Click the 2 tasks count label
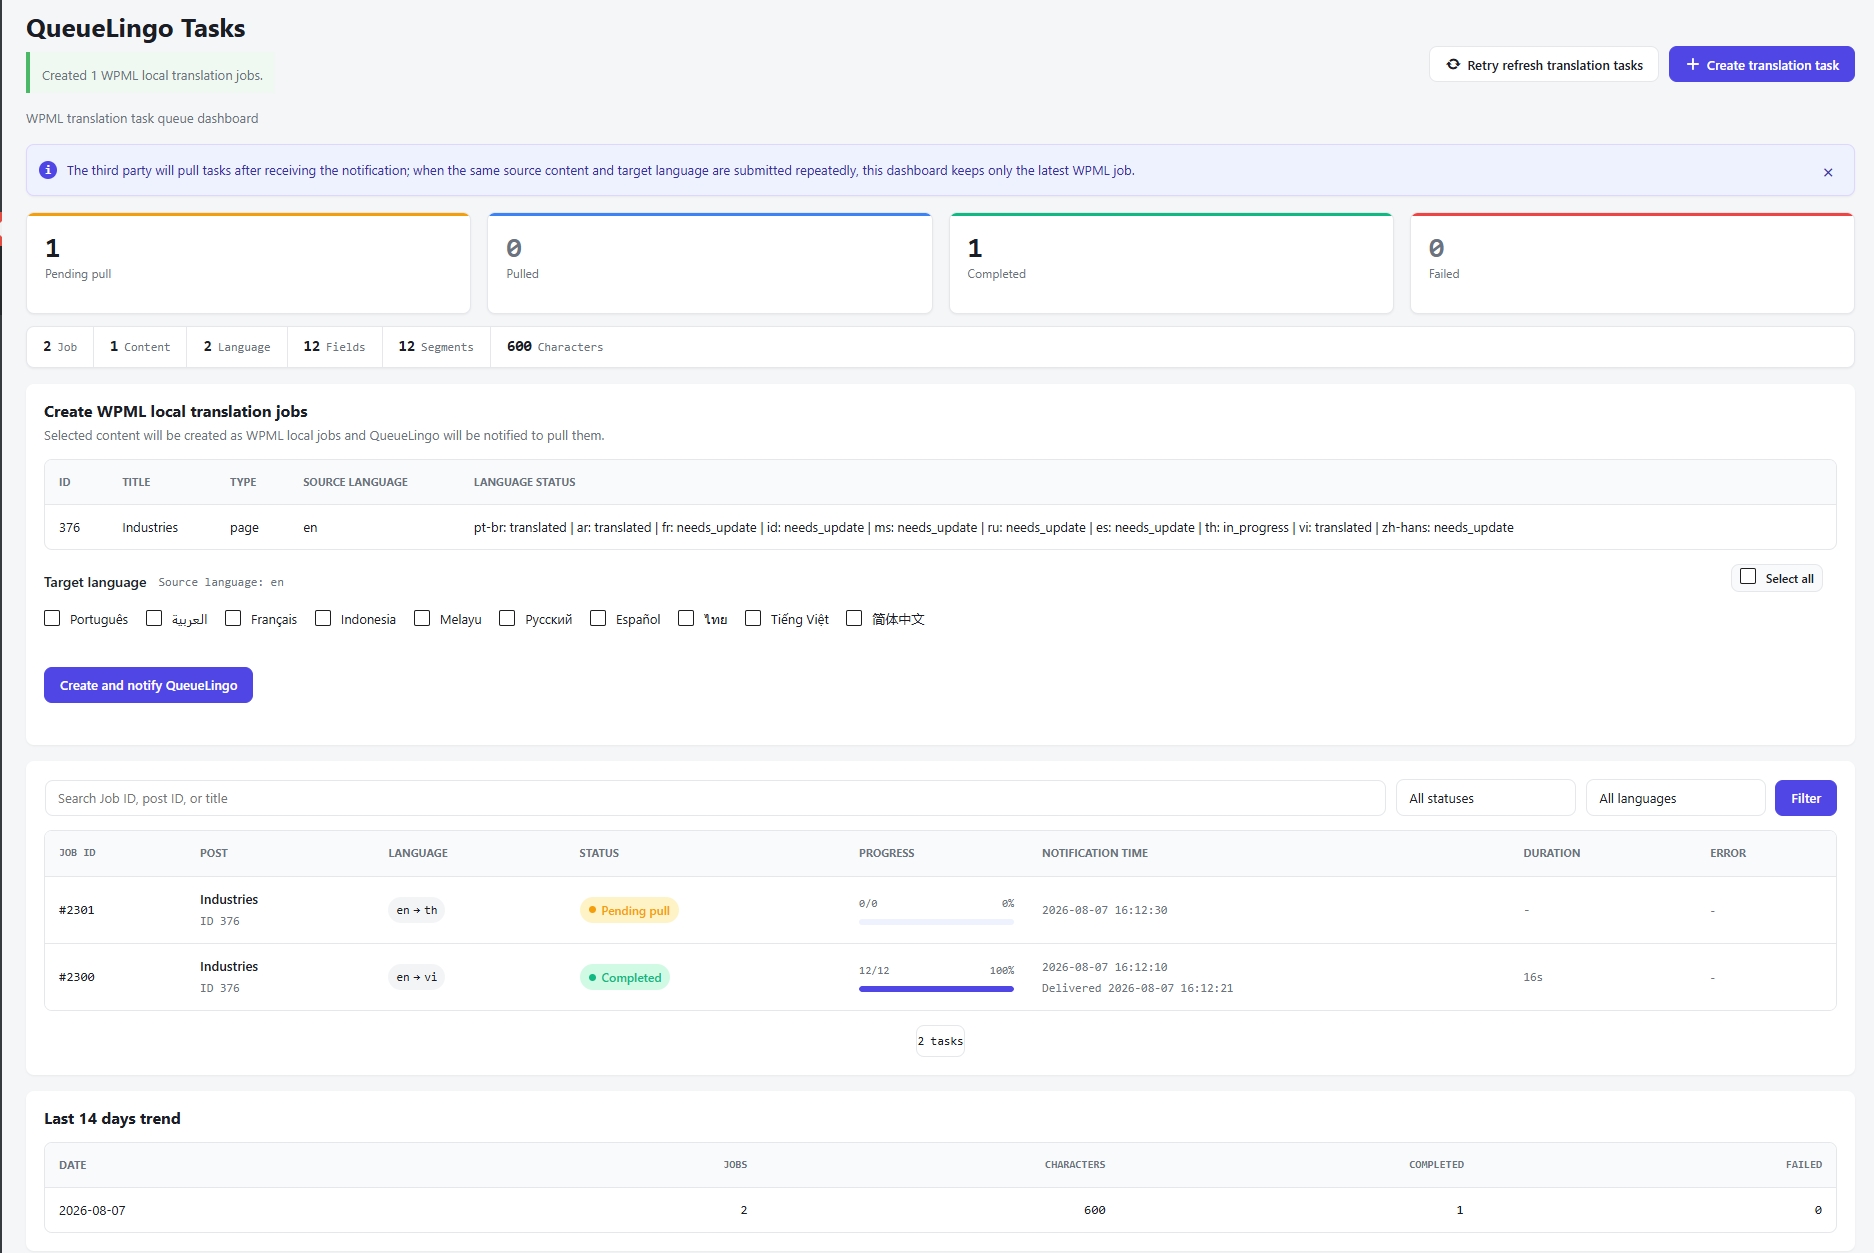1874x1253 pixels. (940, 1041)
